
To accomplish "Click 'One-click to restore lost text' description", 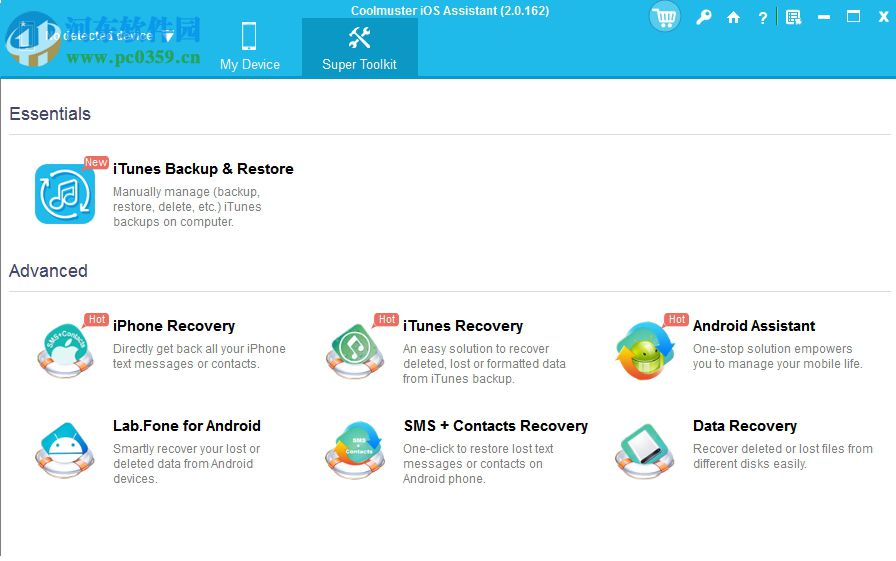I will [x=478, y=449].
